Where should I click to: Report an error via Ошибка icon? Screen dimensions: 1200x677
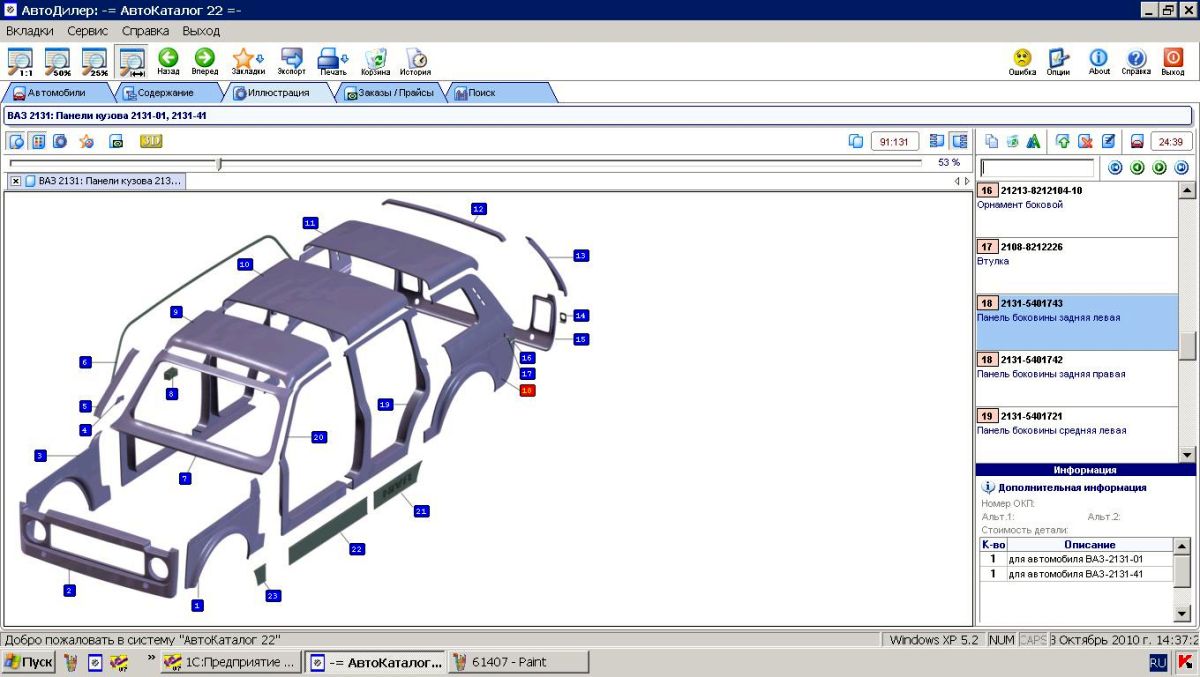(1022, 61)
